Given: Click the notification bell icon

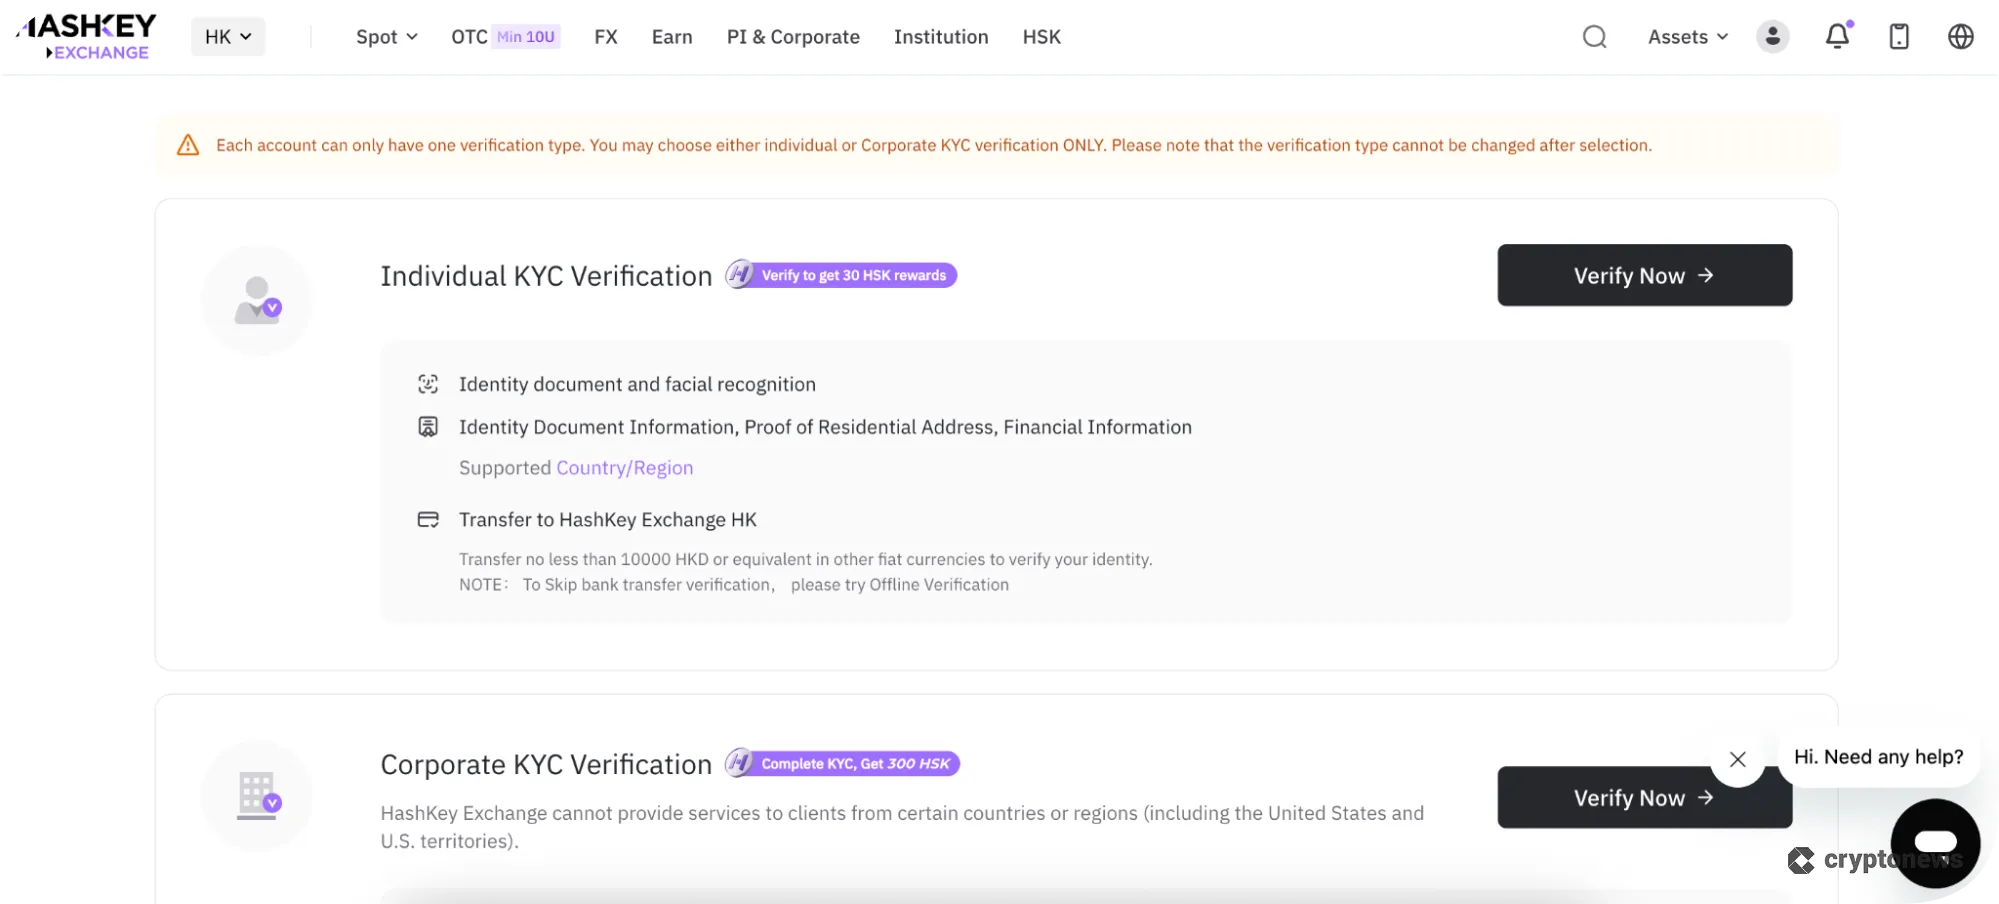Looking at the screenshot, I should coord(1836,36).
